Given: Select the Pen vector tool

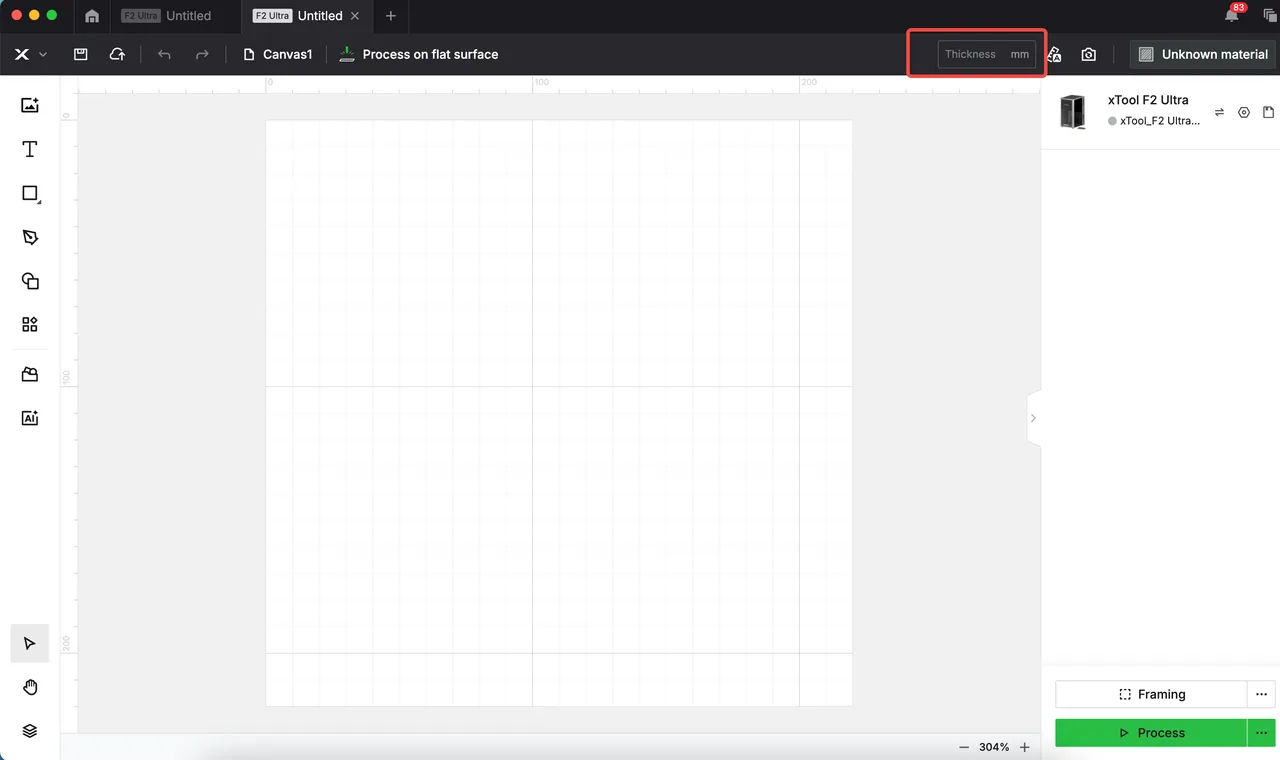Looking at the screenshot, I should [x=30, y=237].
